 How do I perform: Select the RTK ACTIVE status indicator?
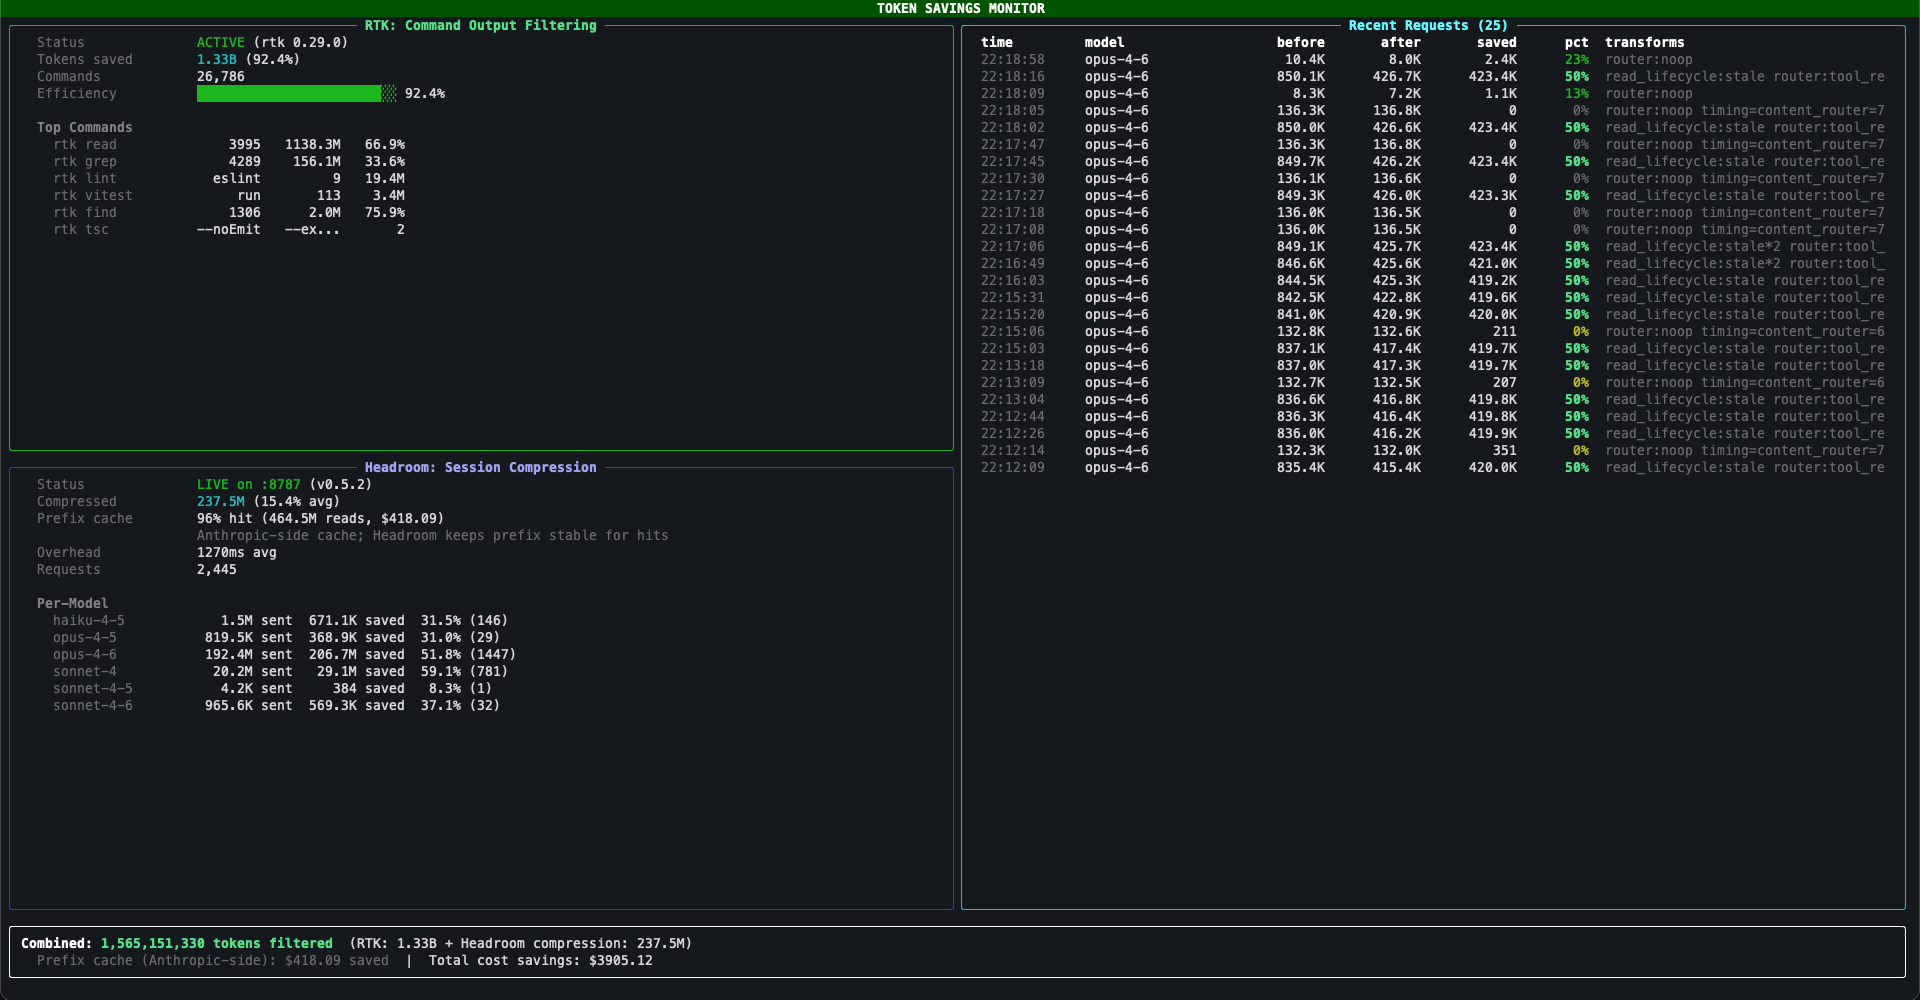pos(222,42)
